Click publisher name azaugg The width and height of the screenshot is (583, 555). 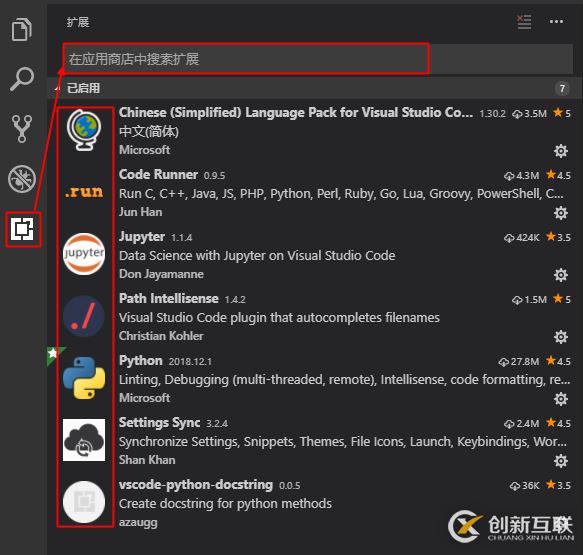[138, 522]
